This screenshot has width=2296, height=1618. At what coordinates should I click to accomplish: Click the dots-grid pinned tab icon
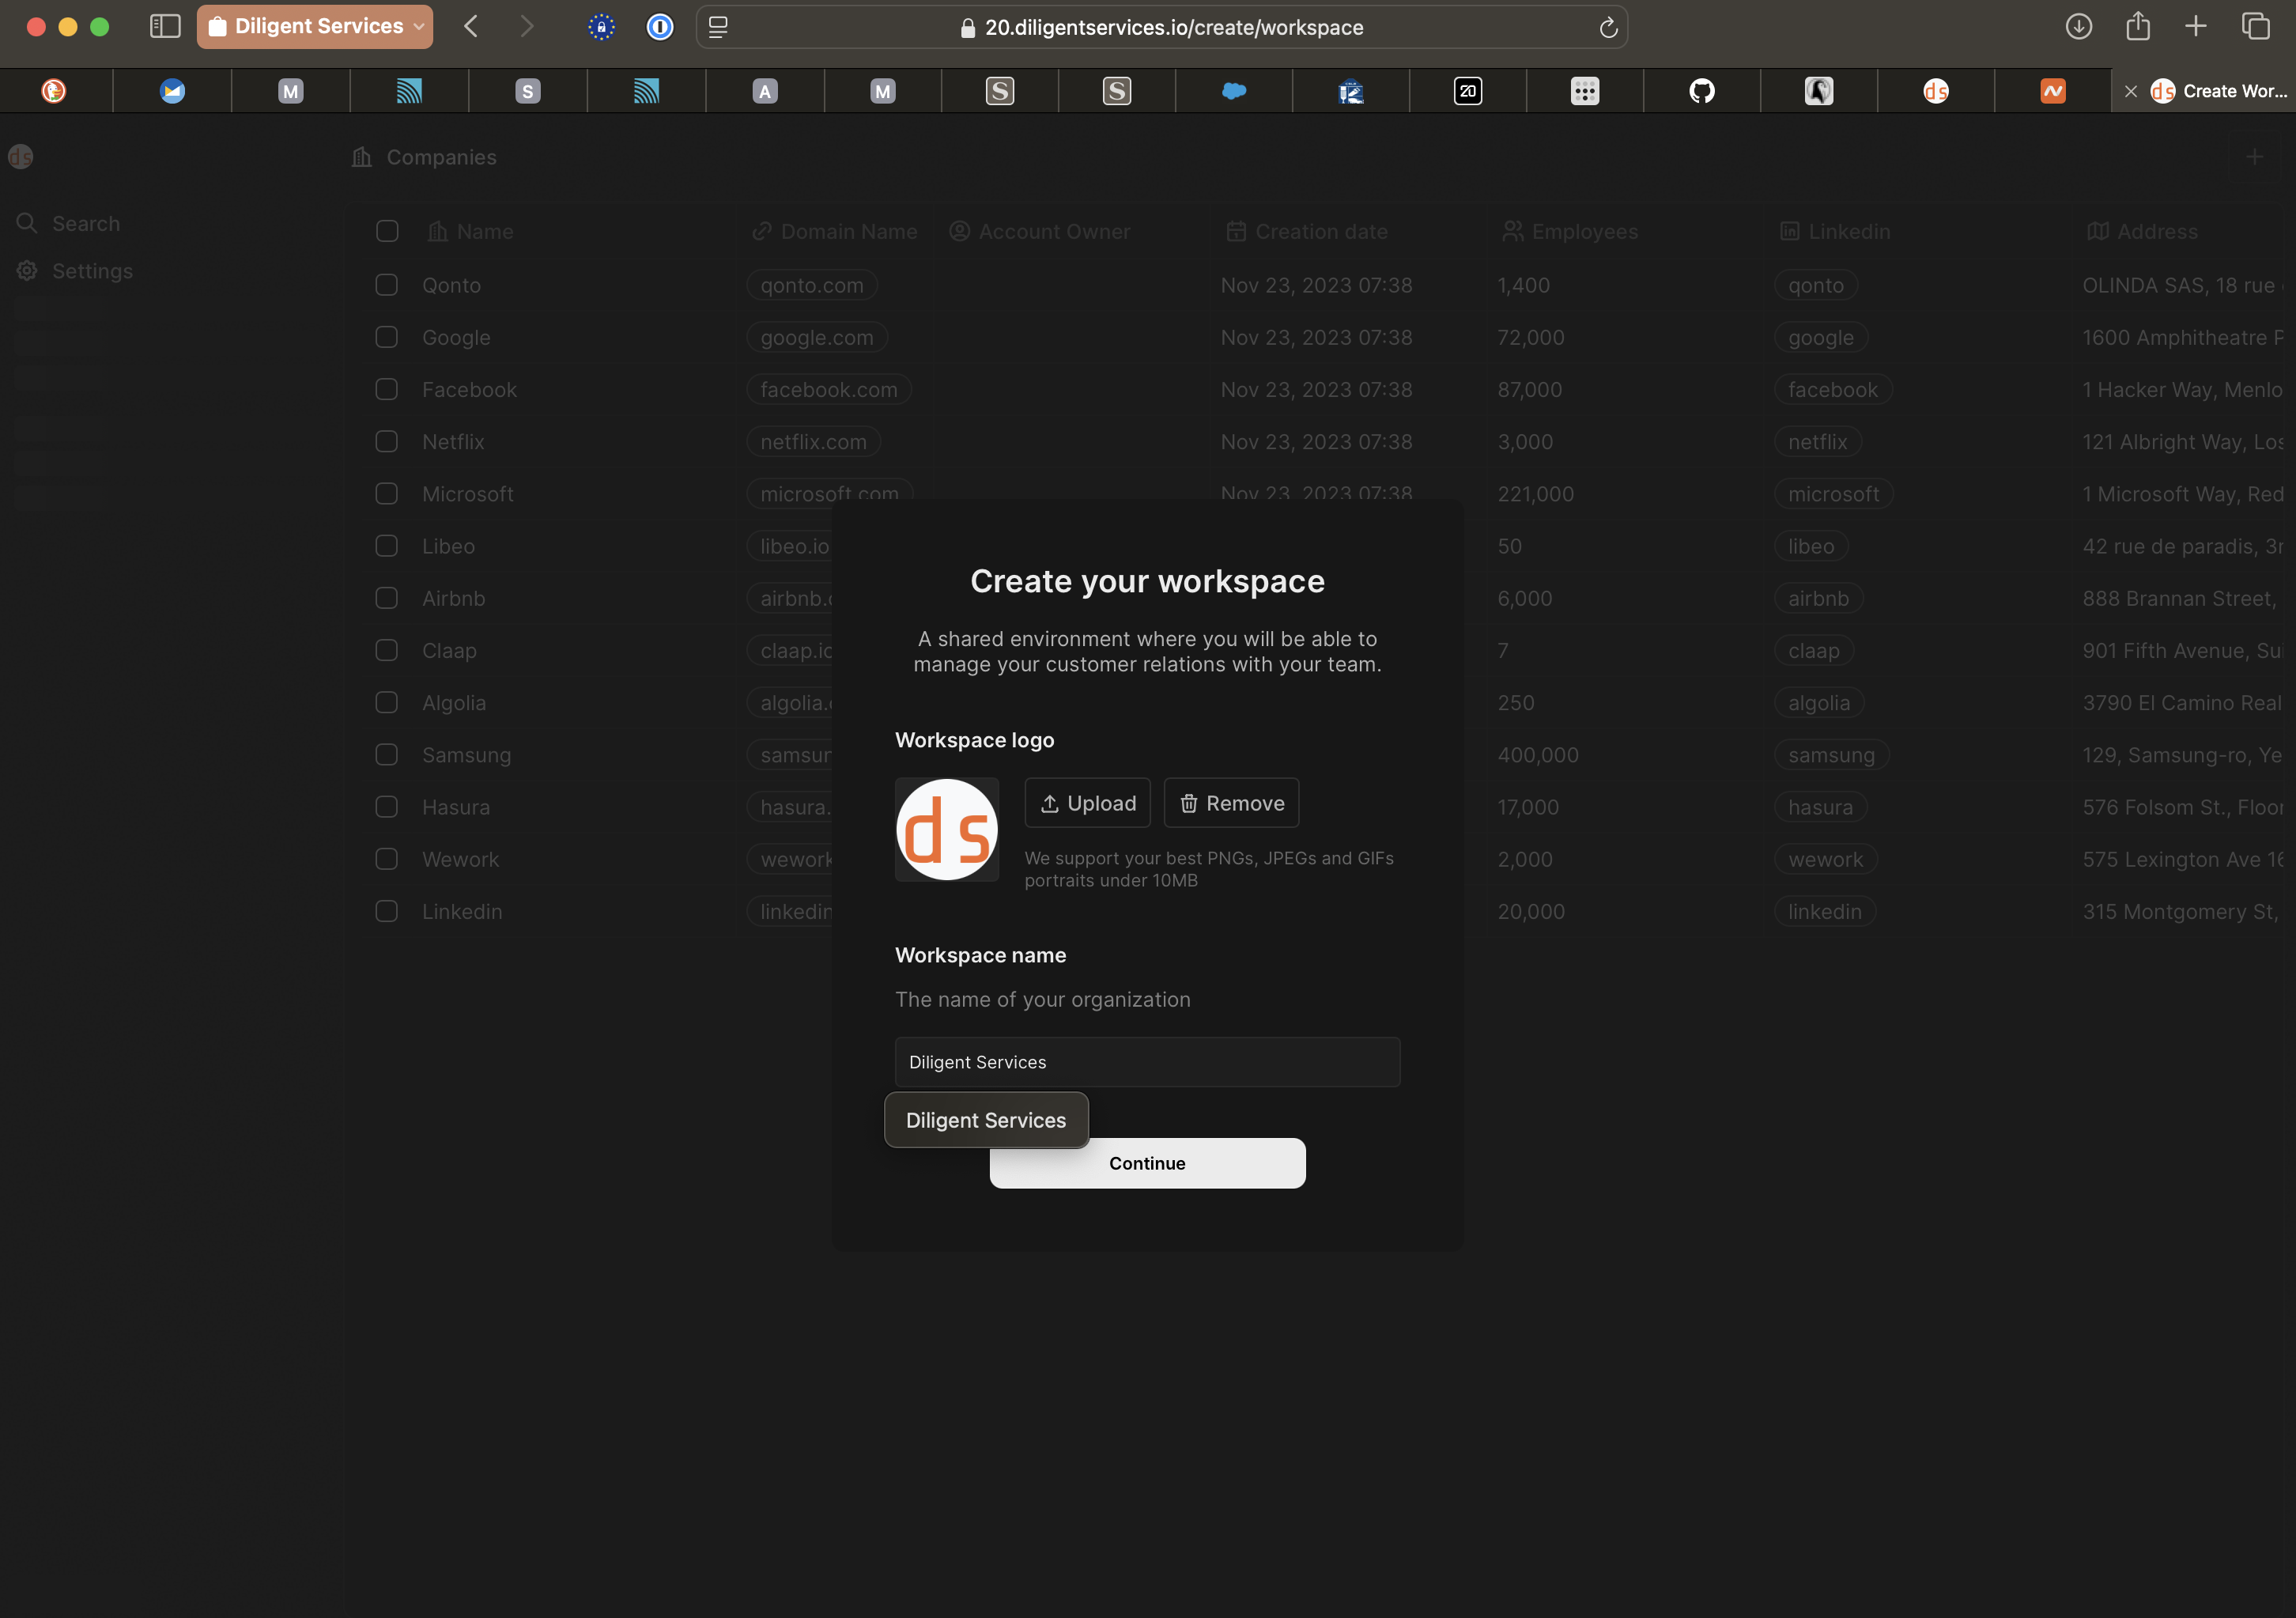(1585, 91)
